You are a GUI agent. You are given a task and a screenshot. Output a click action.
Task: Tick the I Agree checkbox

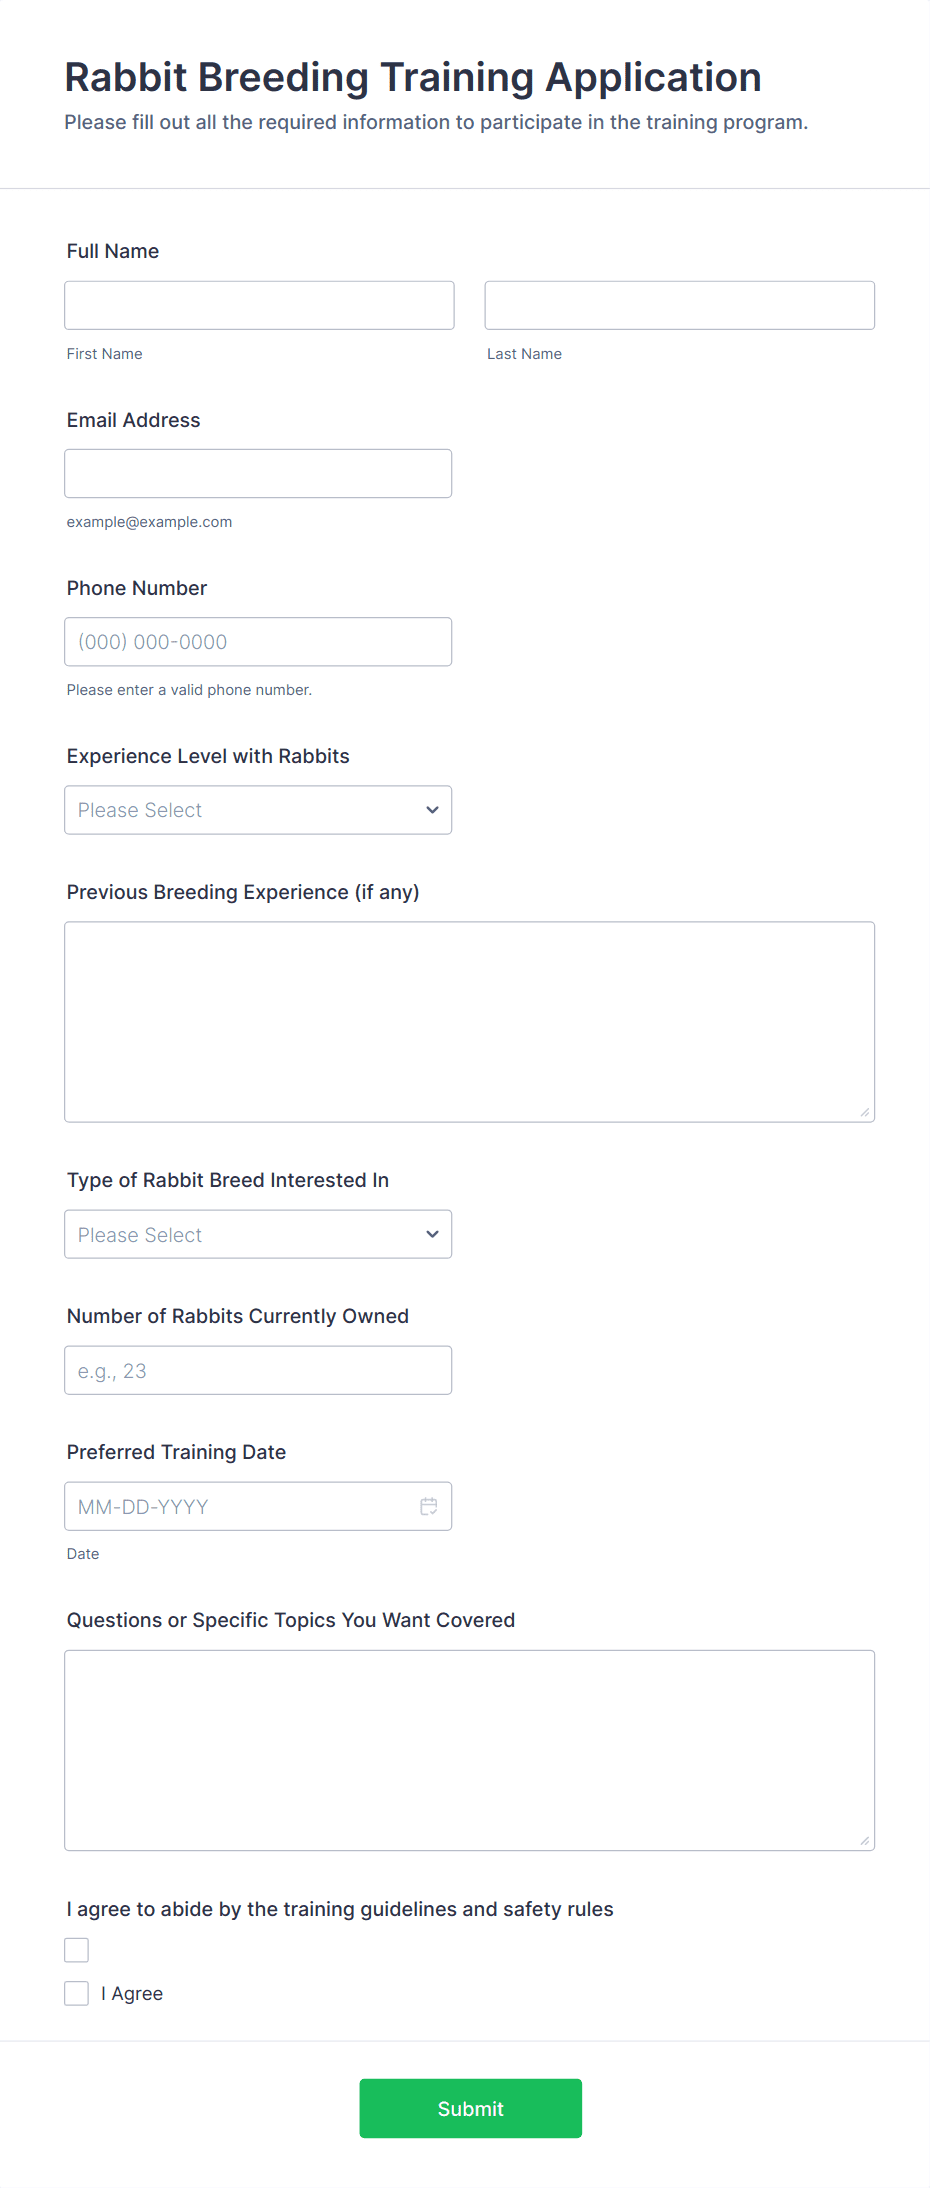click(x=77, y=1993)
